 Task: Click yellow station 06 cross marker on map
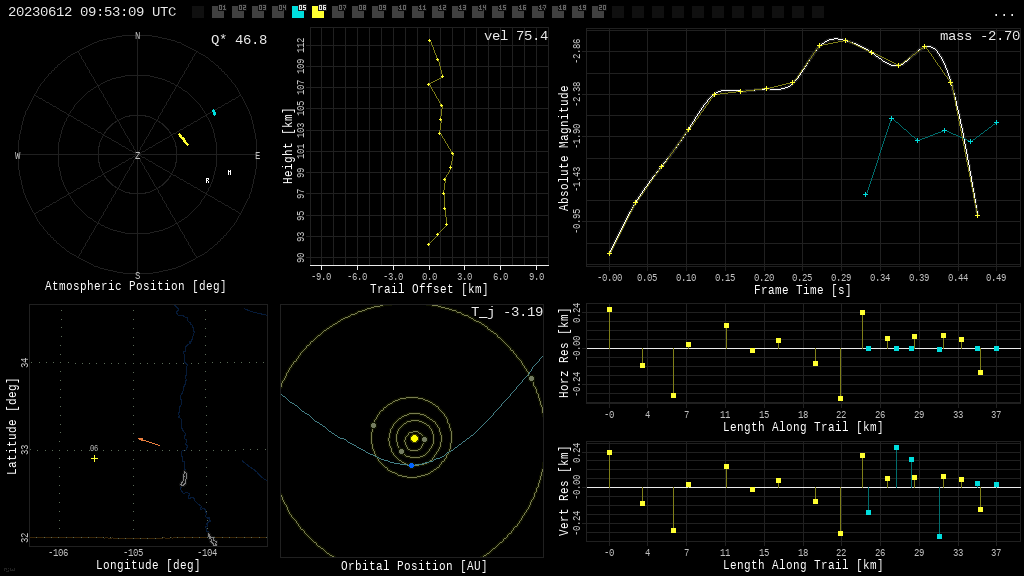[95, 459]
